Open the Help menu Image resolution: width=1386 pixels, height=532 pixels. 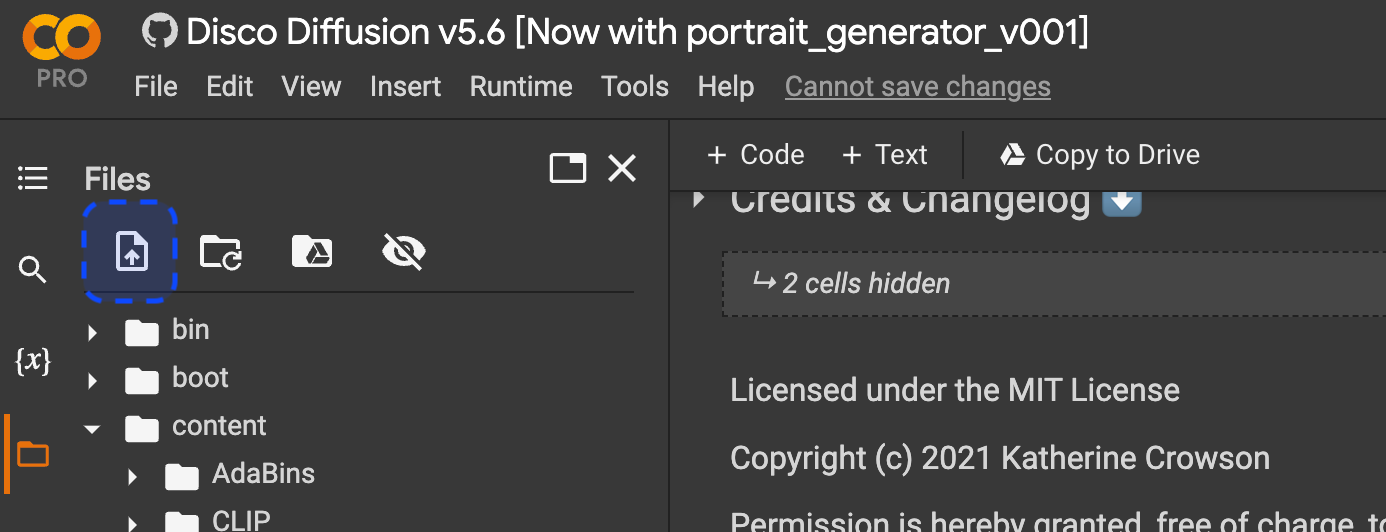click(x=726, y=87)
